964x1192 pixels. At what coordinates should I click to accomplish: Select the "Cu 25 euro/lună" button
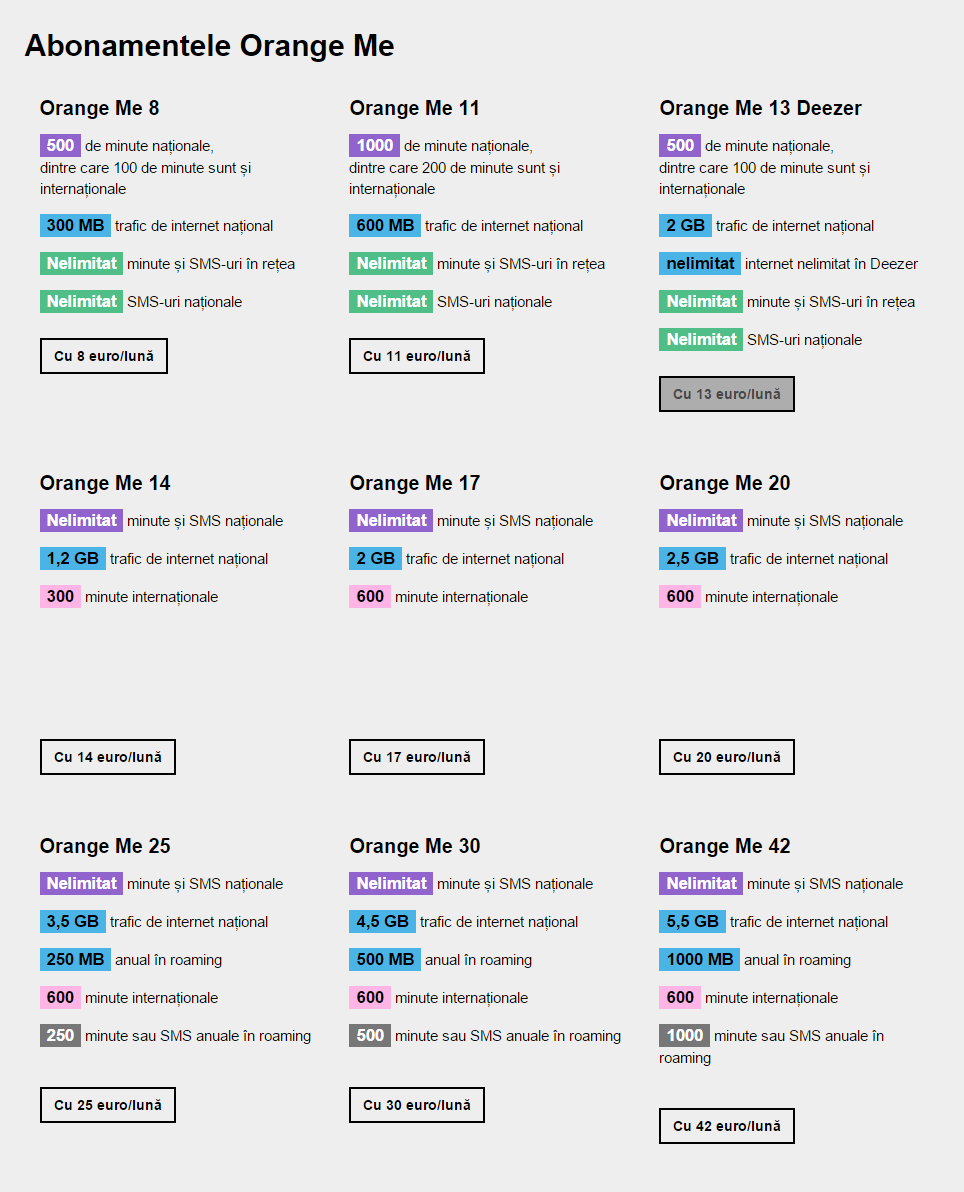(108, 1105)
